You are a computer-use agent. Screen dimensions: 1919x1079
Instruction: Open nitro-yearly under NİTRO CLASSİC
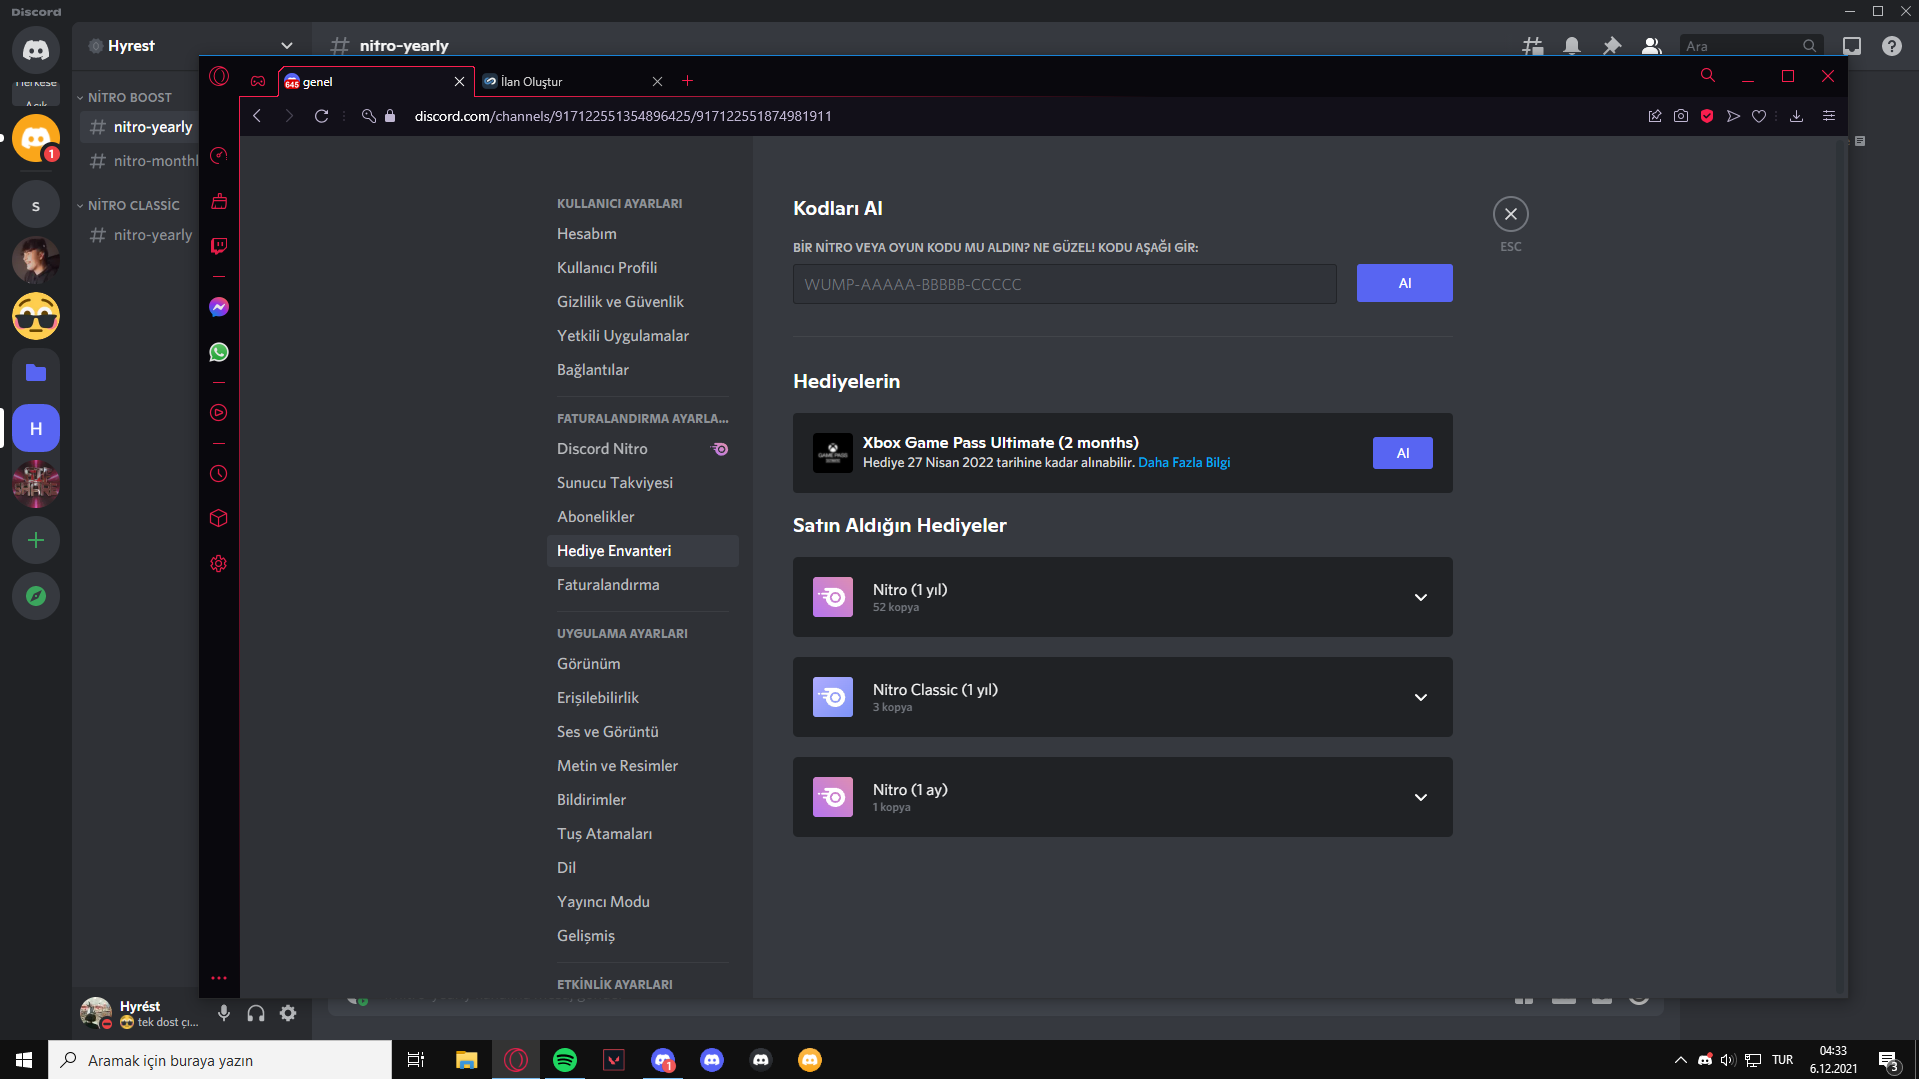(x=140, y=235)
